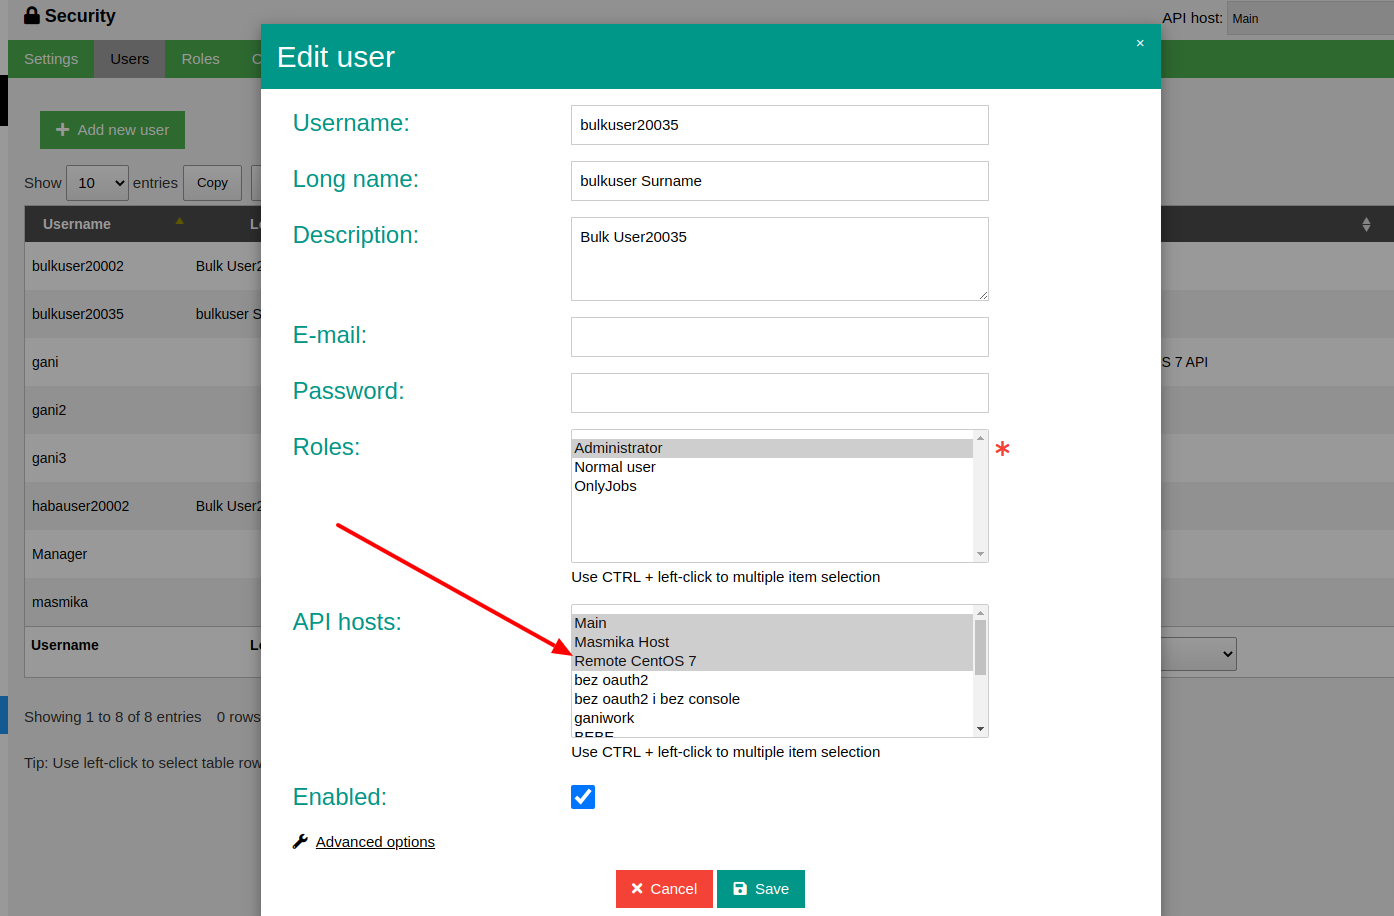1394x916 pixels.
Task: Select the bez oauth2 API host
Action: (772, 680)
